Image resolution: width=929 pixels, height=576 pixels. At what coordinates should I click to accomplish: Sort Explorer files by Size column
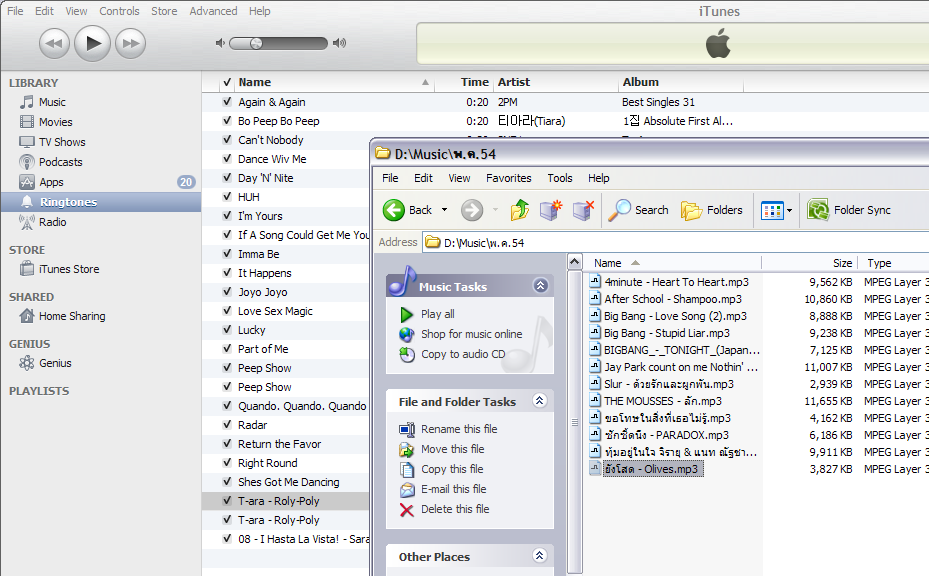(809, 263)
